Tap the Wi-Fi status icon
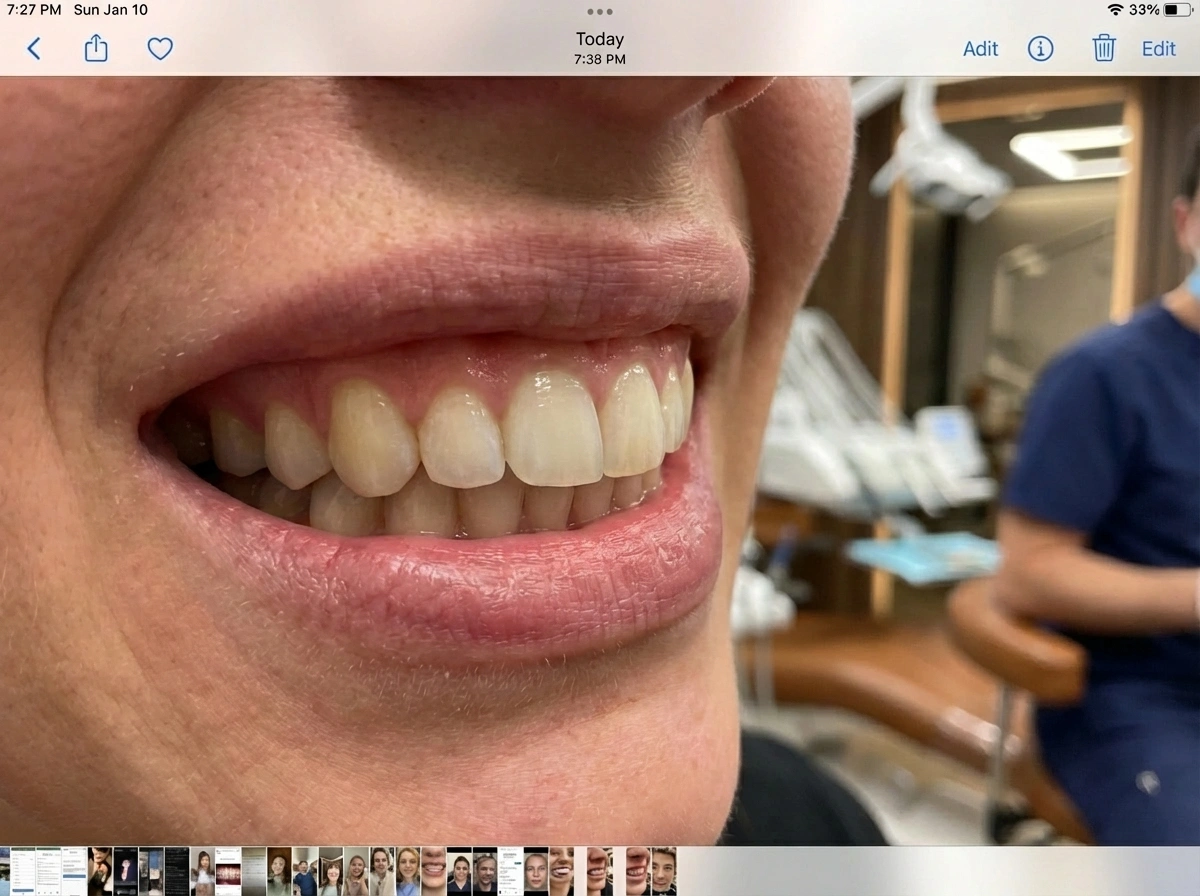This screenshot has height=896, width=1200. tap(1115, 10)
